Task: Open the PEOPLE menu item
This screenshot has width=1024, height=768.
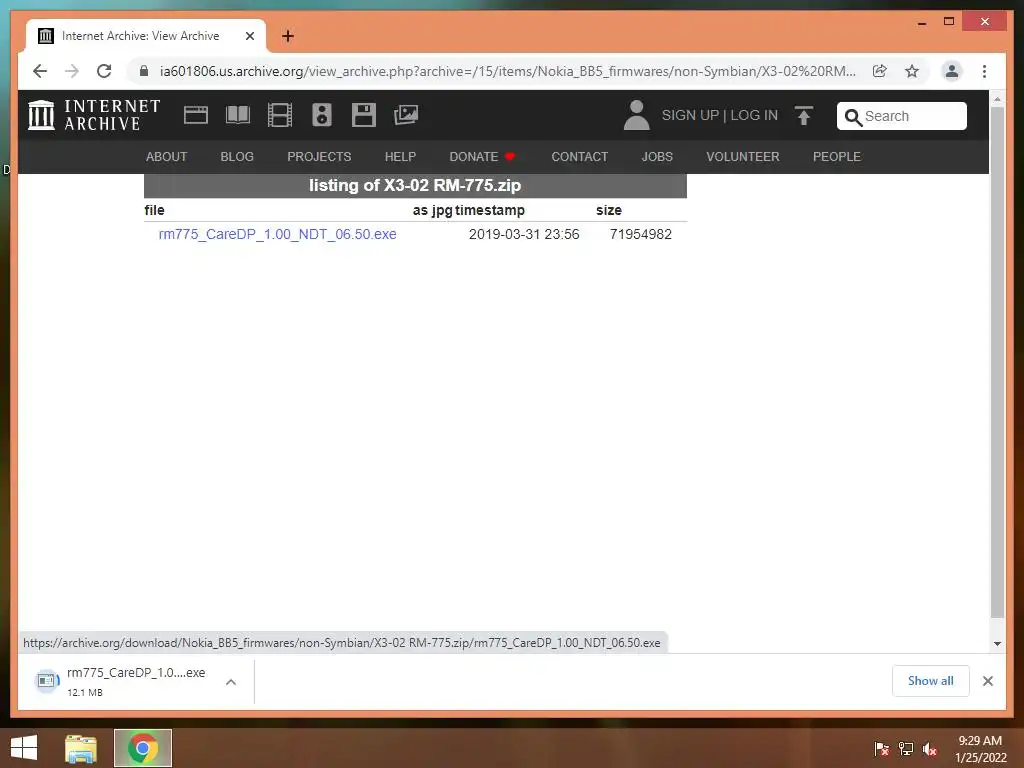Action: [837, 157]
